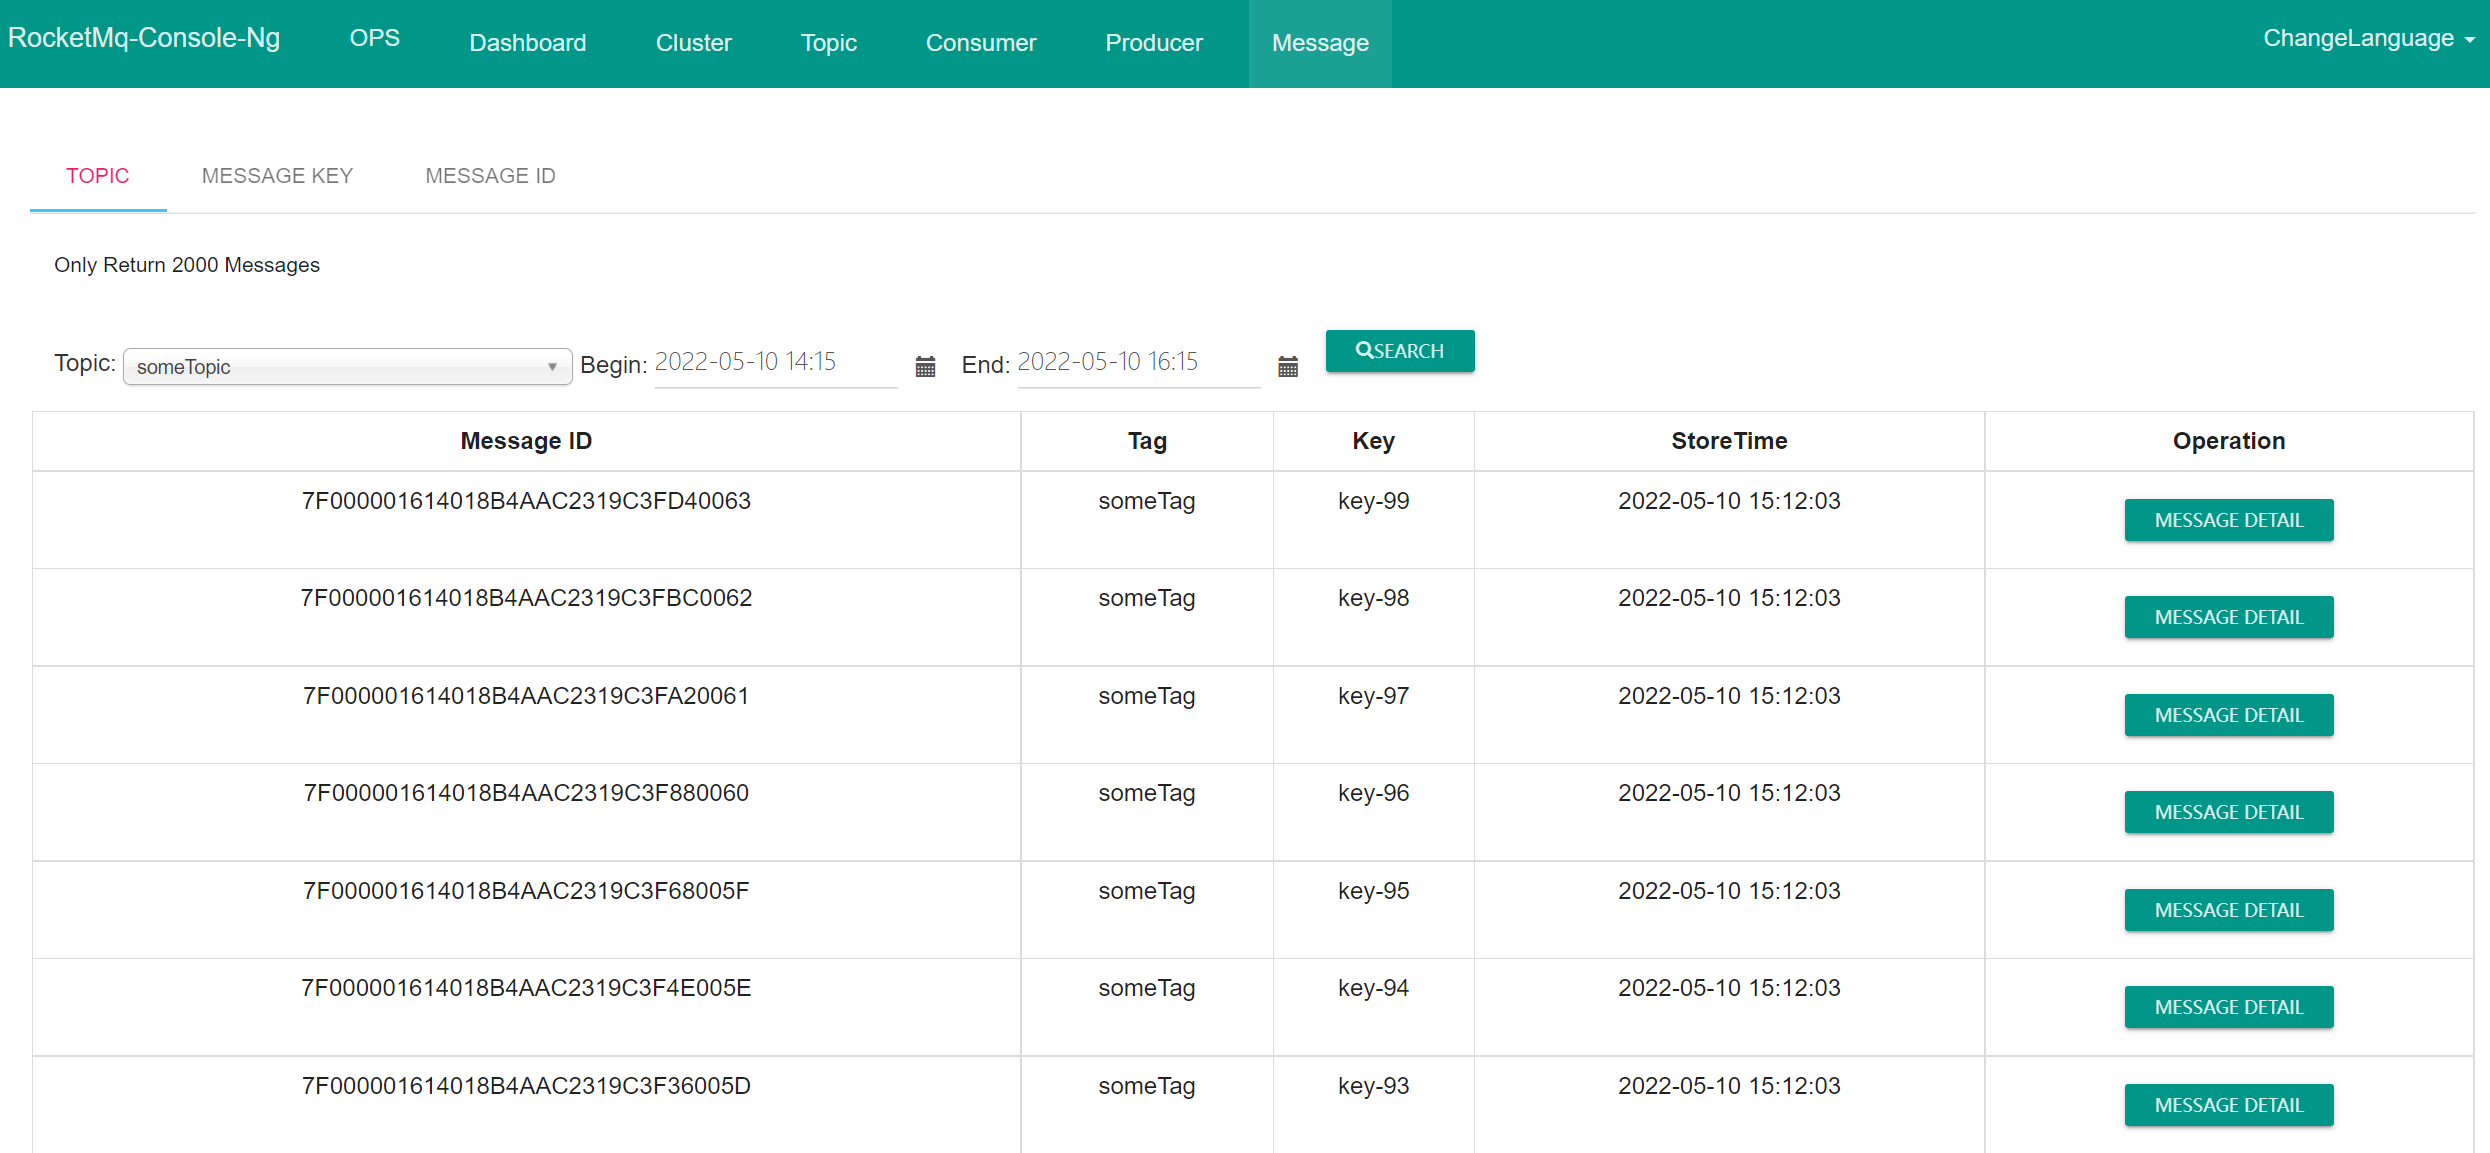Open the Dashboard menu item
The width and height of the screenshot is (2490, 1153).
527,43
